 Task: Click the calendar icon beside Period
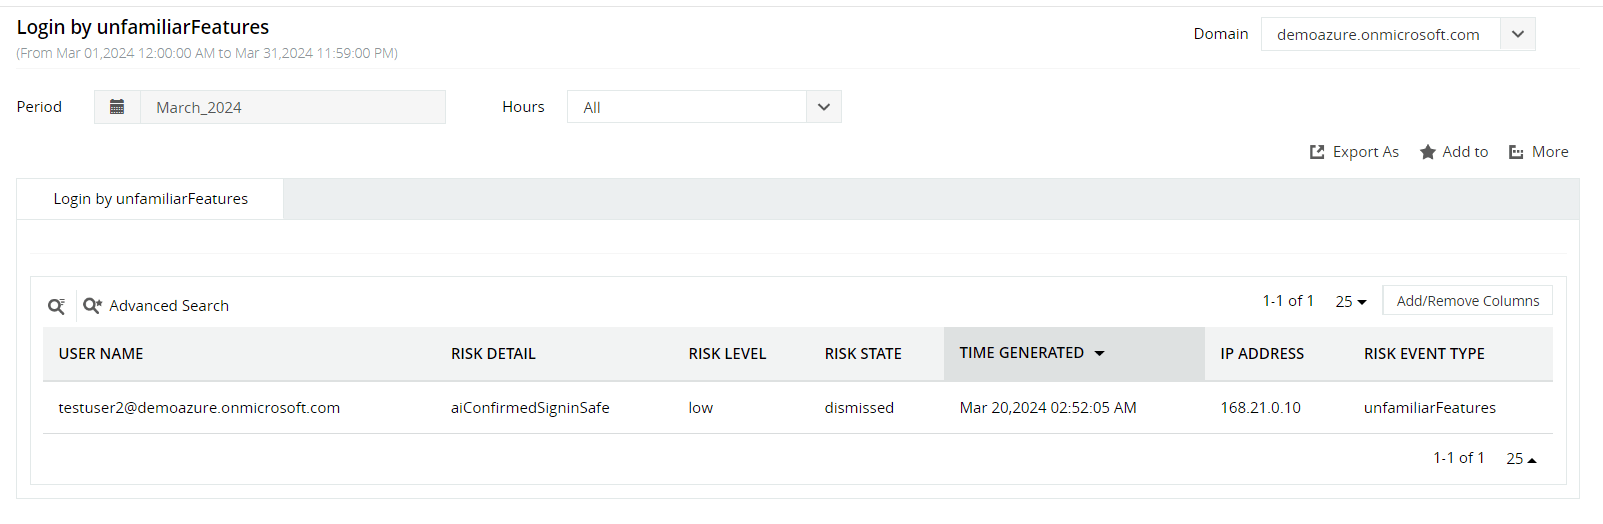117,107
